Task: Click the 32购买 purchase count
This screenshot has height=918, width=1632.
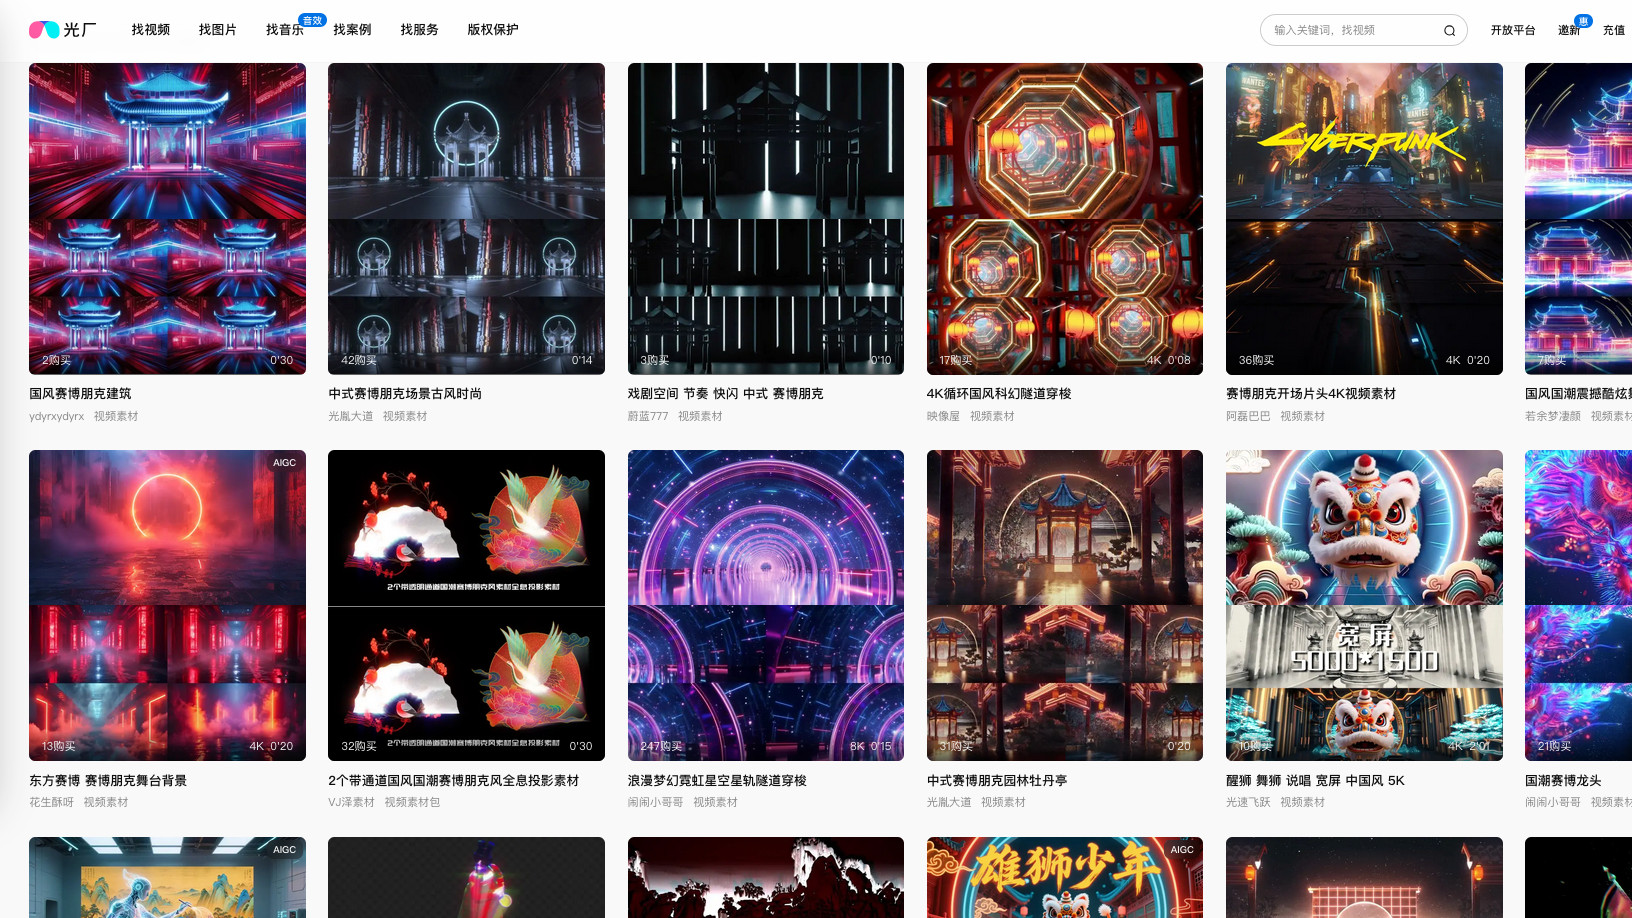Action: click(359, 746)
